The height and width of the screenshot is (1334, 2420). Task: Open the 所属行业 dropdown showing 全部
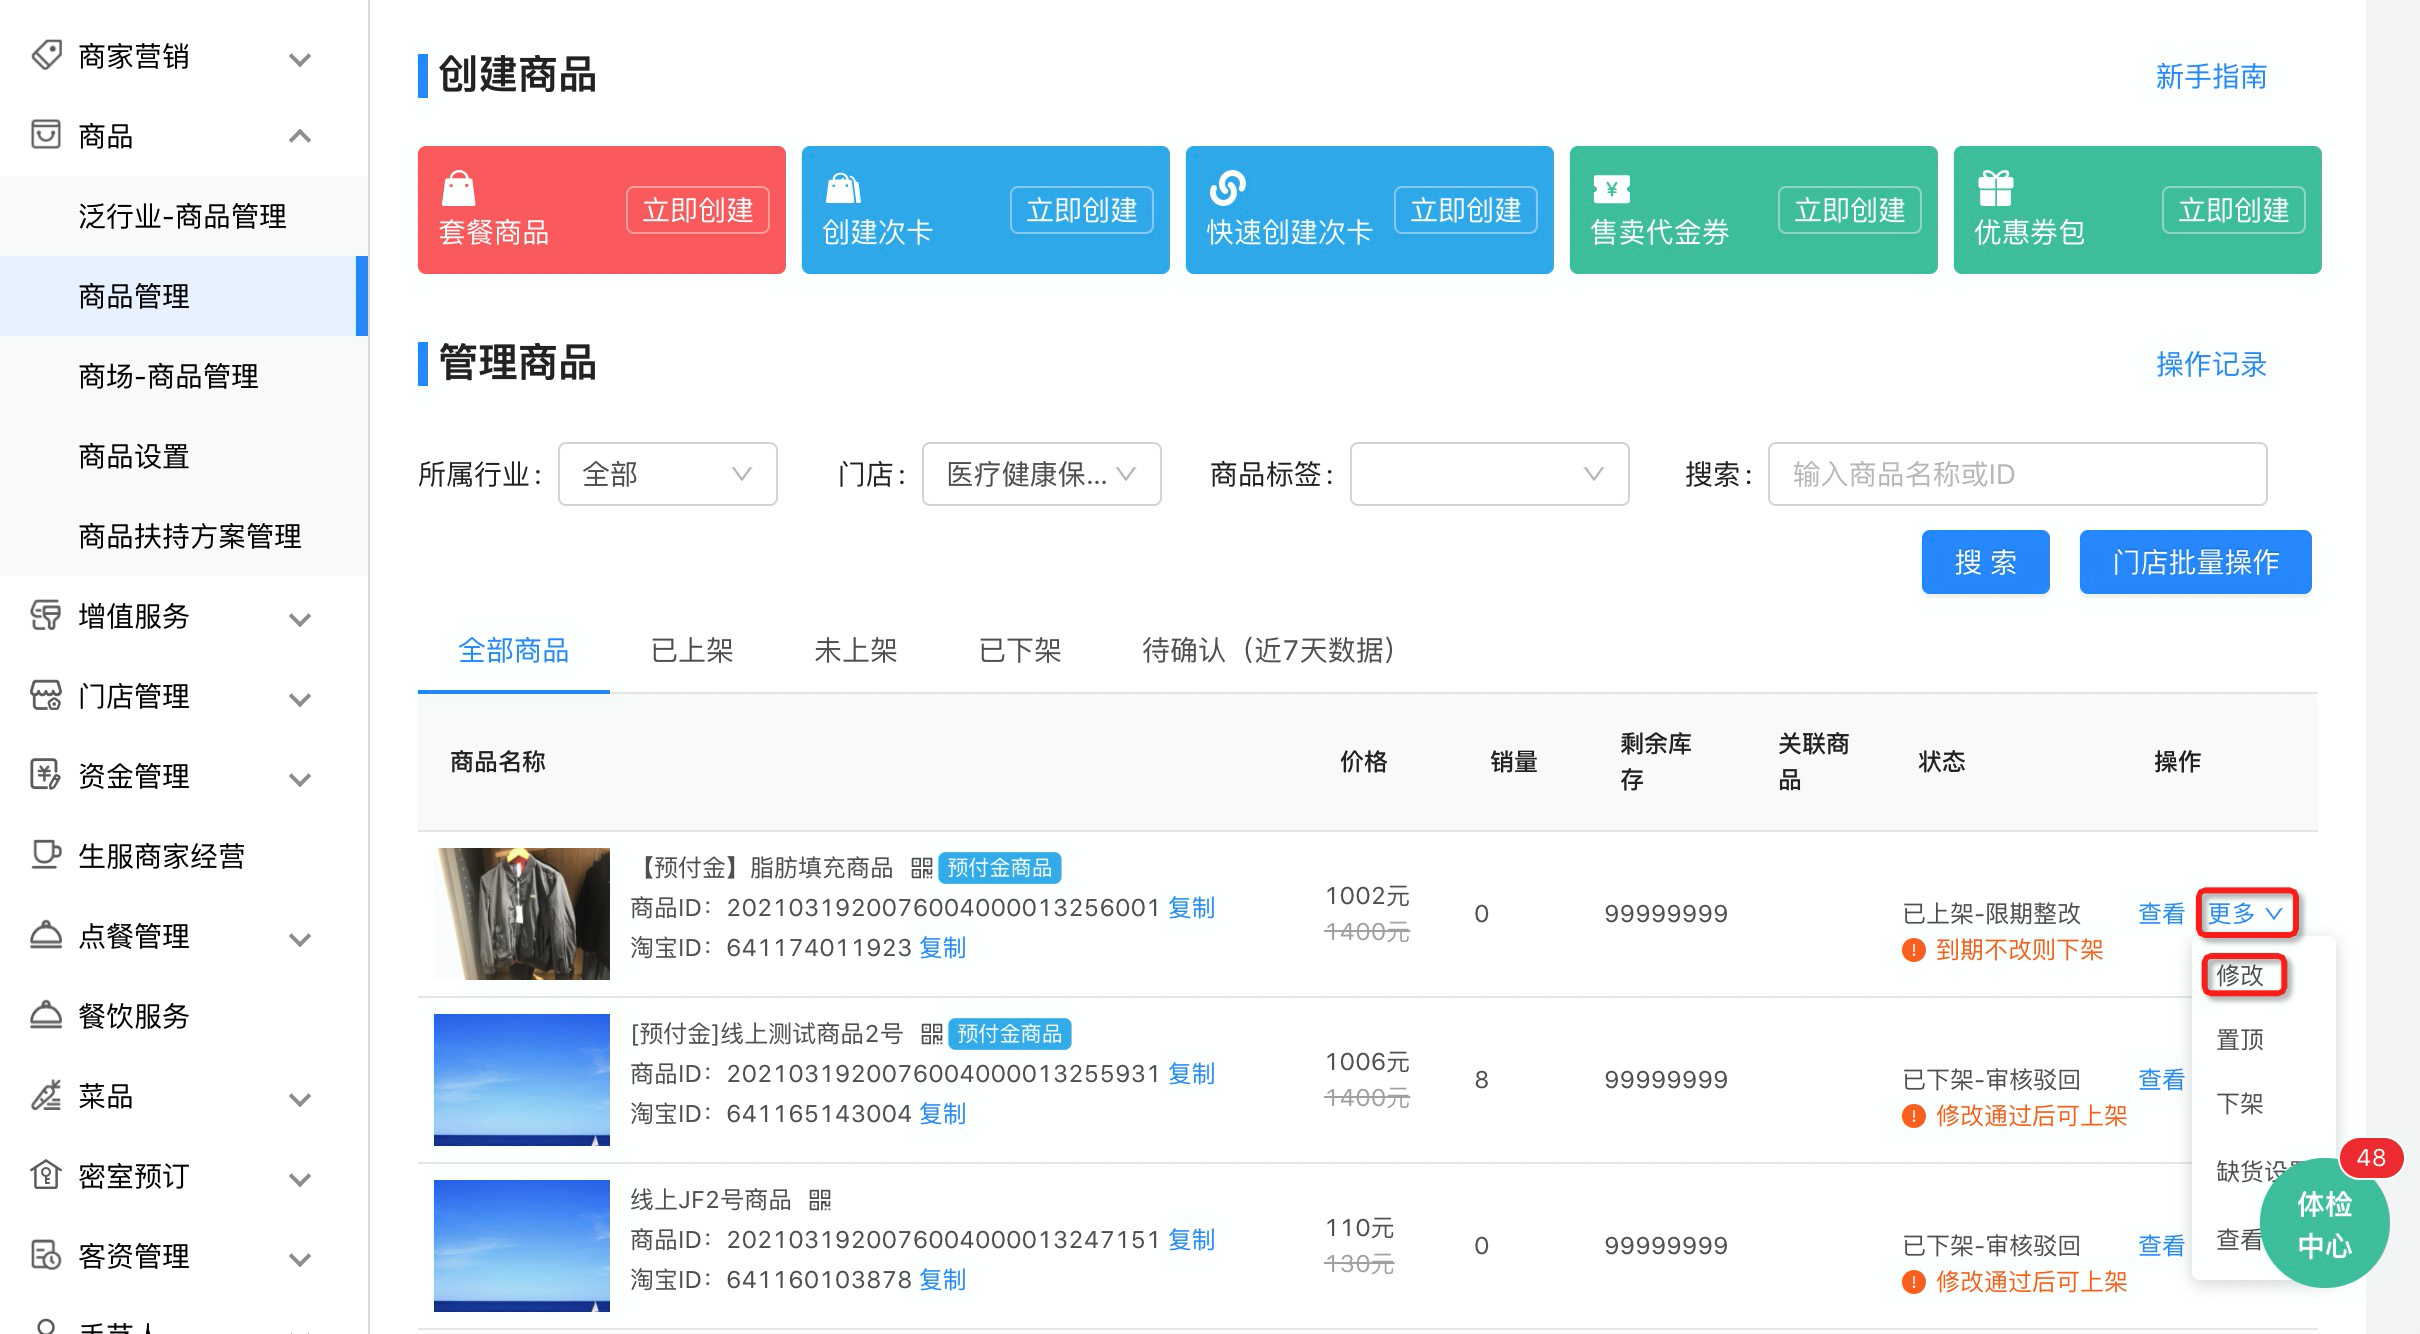click(x=667, y=474)
